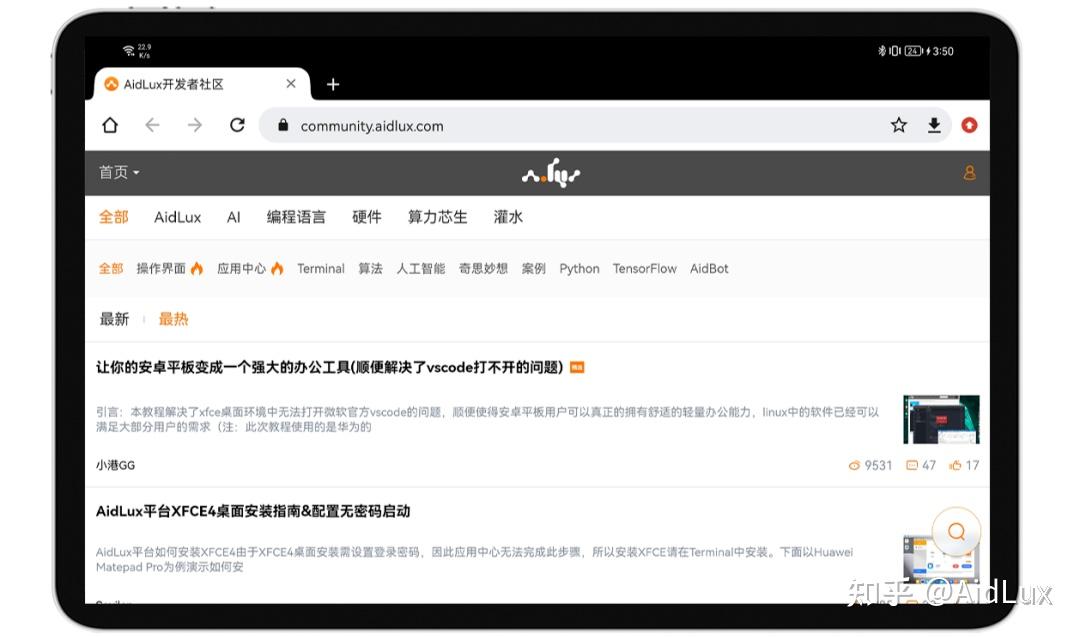Click the padlock site security icon
1080x638 pixels.
(x=282, y=125)
